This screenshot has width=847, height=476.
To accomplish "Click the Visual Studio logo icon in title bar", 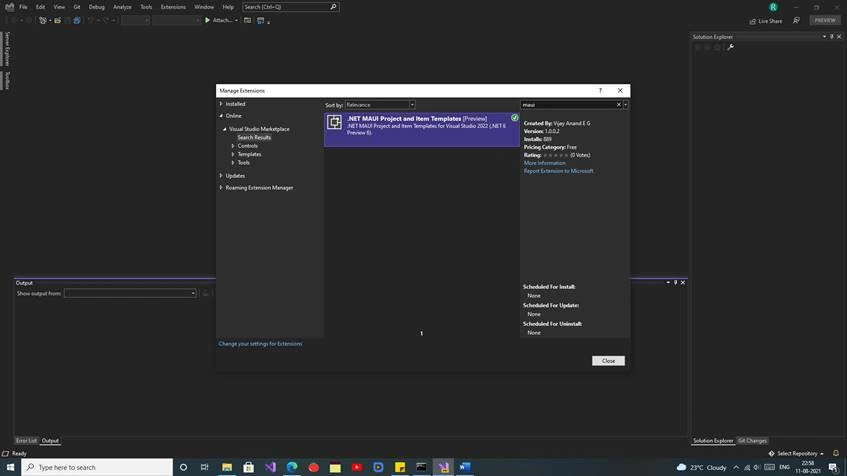I will coord(9,7).
